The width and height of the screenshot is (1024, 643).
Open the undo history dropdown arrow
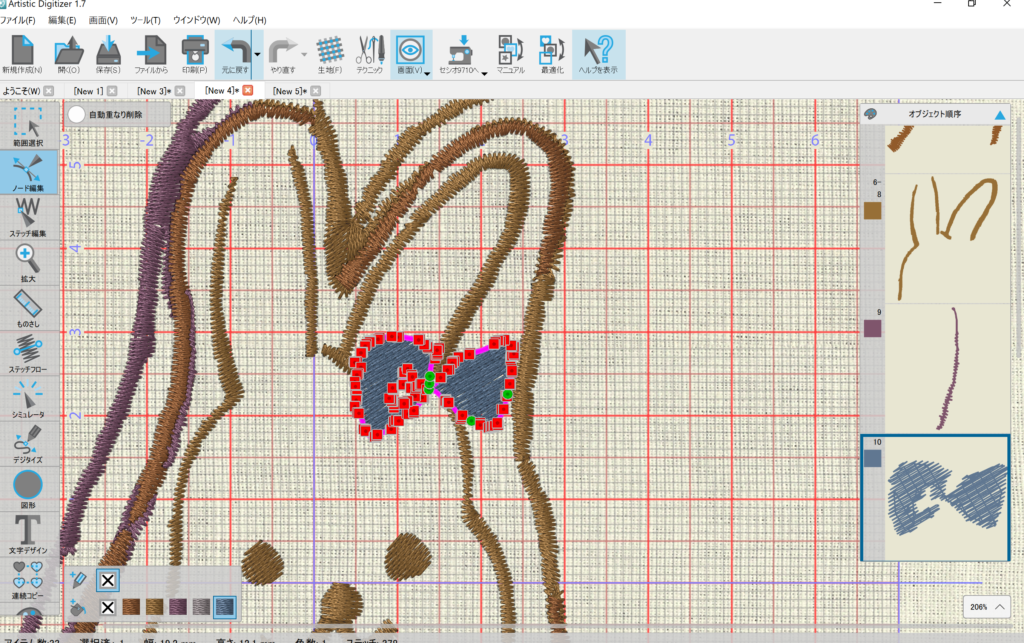point(258,55)
